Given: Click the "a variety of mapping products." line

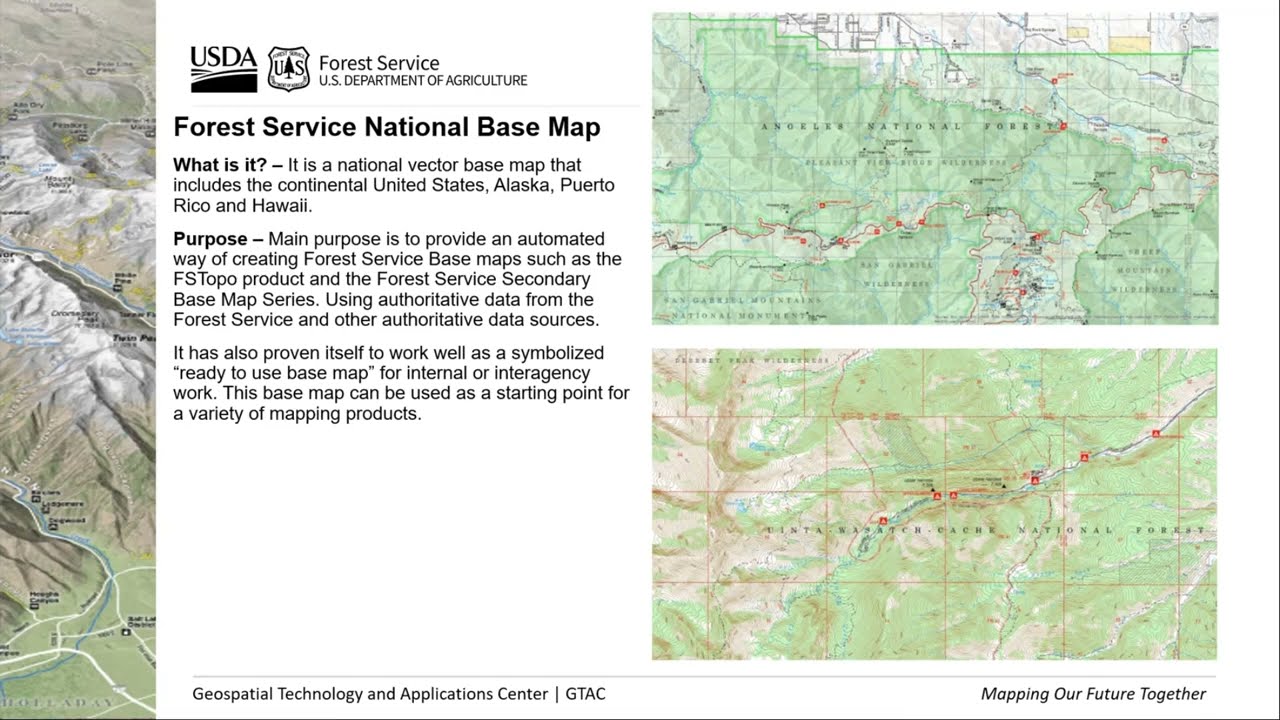Looking at the screenshot, I should [297, 413].
